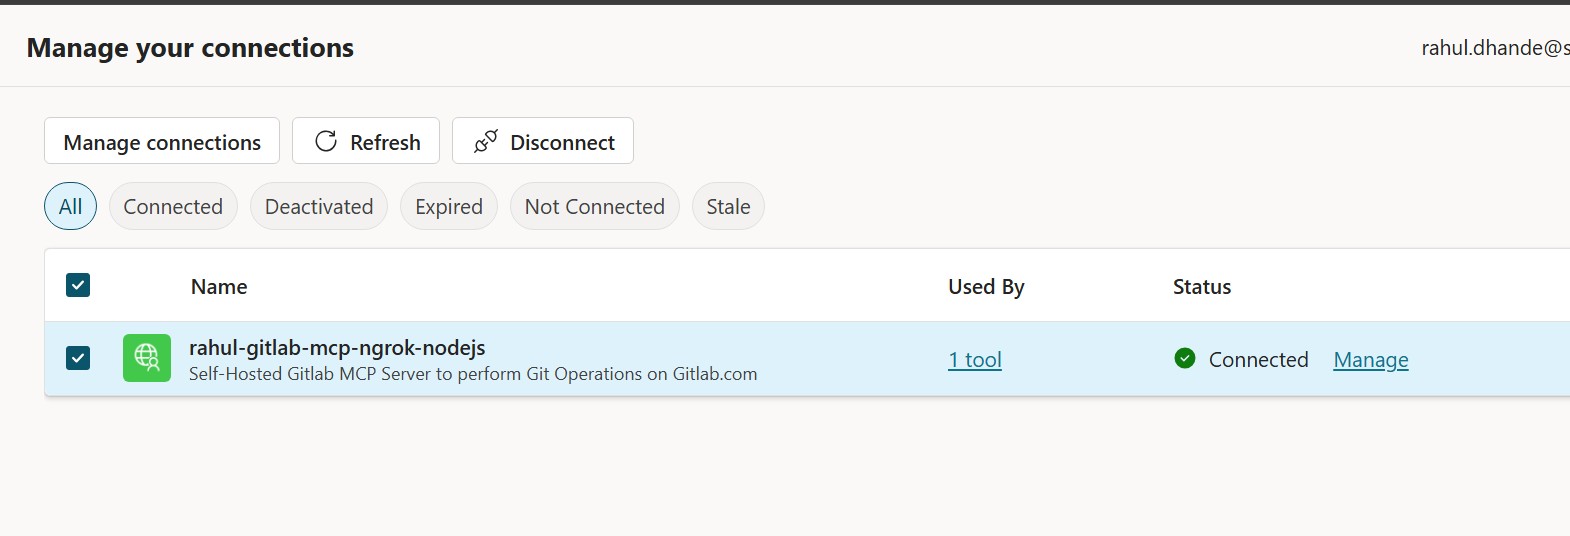Click the Manage your connections heading
1570x536 pixels.
(190, 48)
